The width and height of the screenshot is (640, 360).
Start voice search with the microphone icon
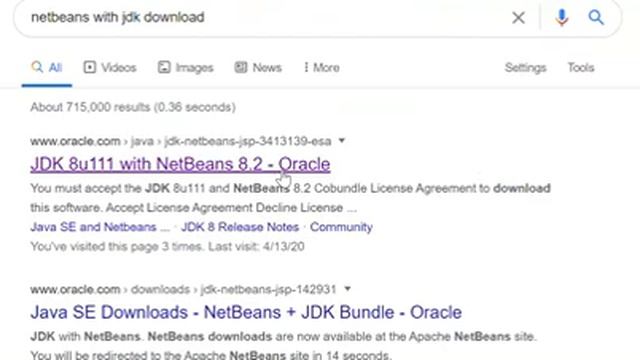point(562,18)
